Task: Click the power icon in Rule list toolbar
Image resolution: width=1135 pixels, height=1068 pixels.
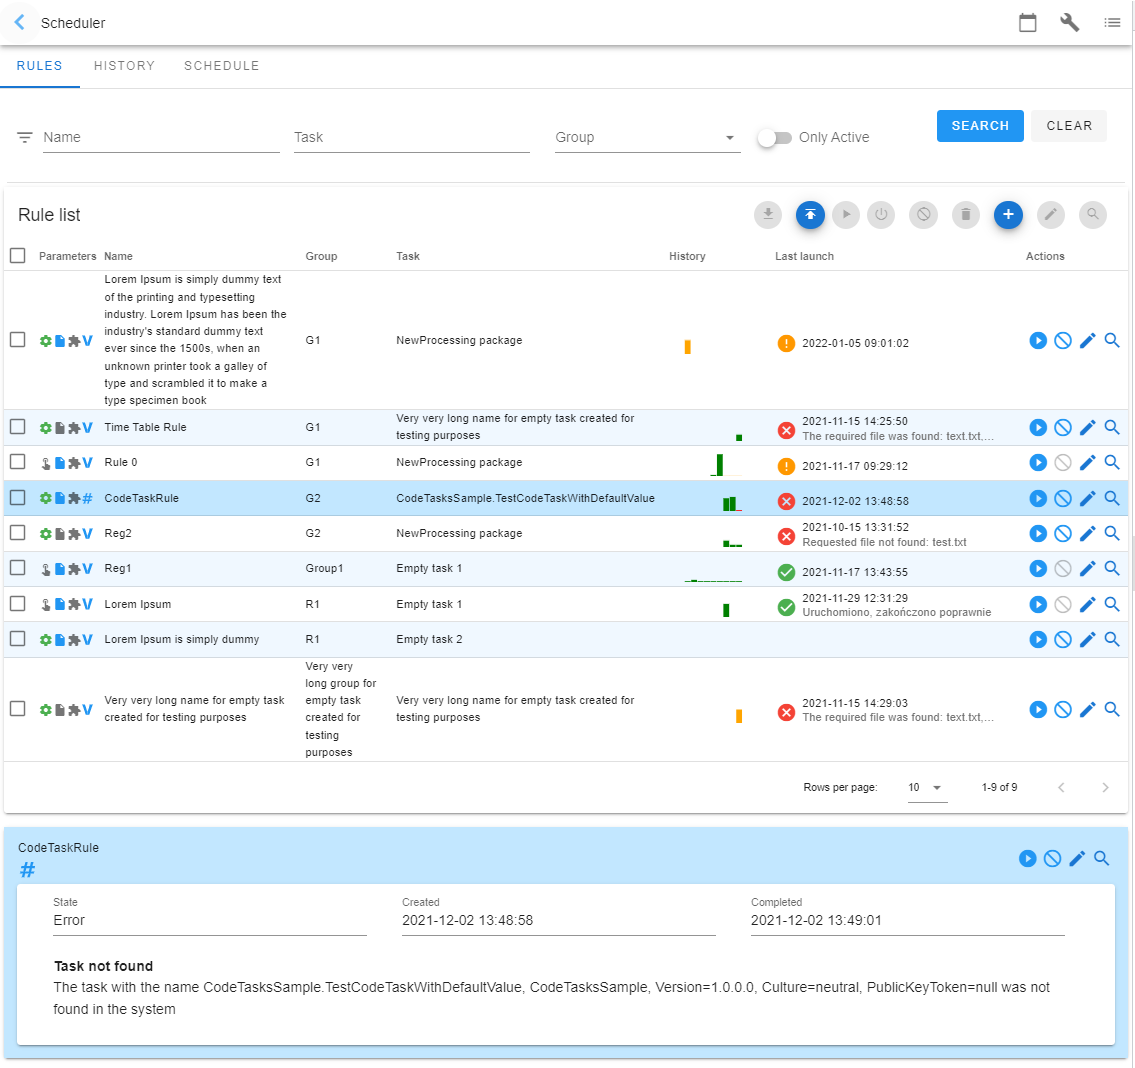Action: tap(881, 214)
